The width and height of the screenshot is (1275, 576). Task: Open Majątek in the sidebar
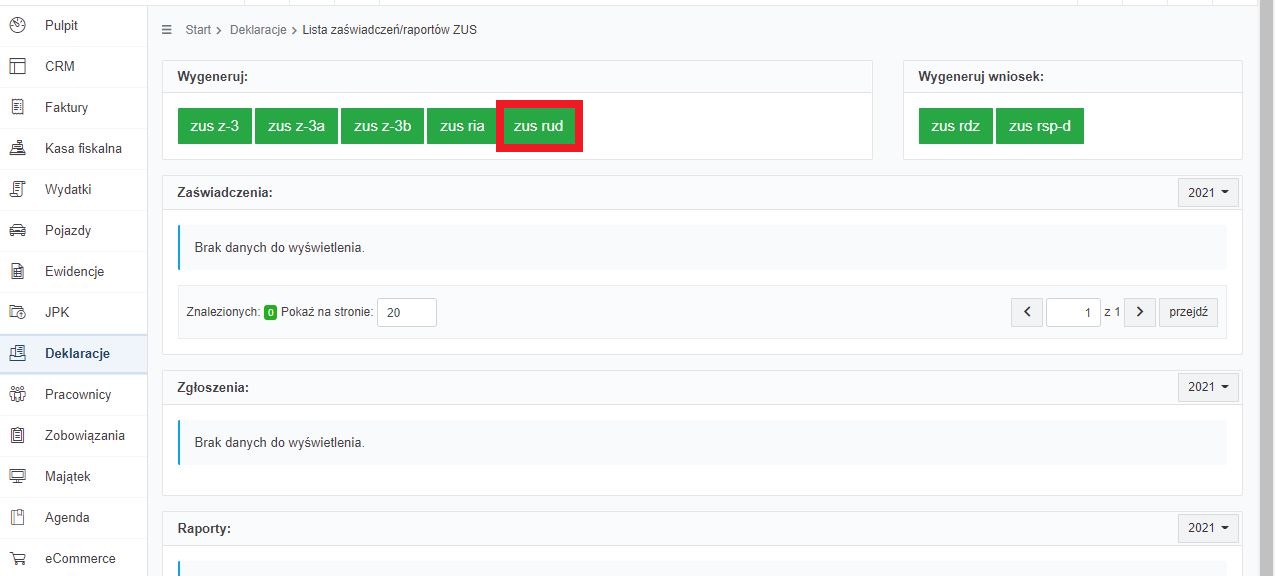pos(73,476)
